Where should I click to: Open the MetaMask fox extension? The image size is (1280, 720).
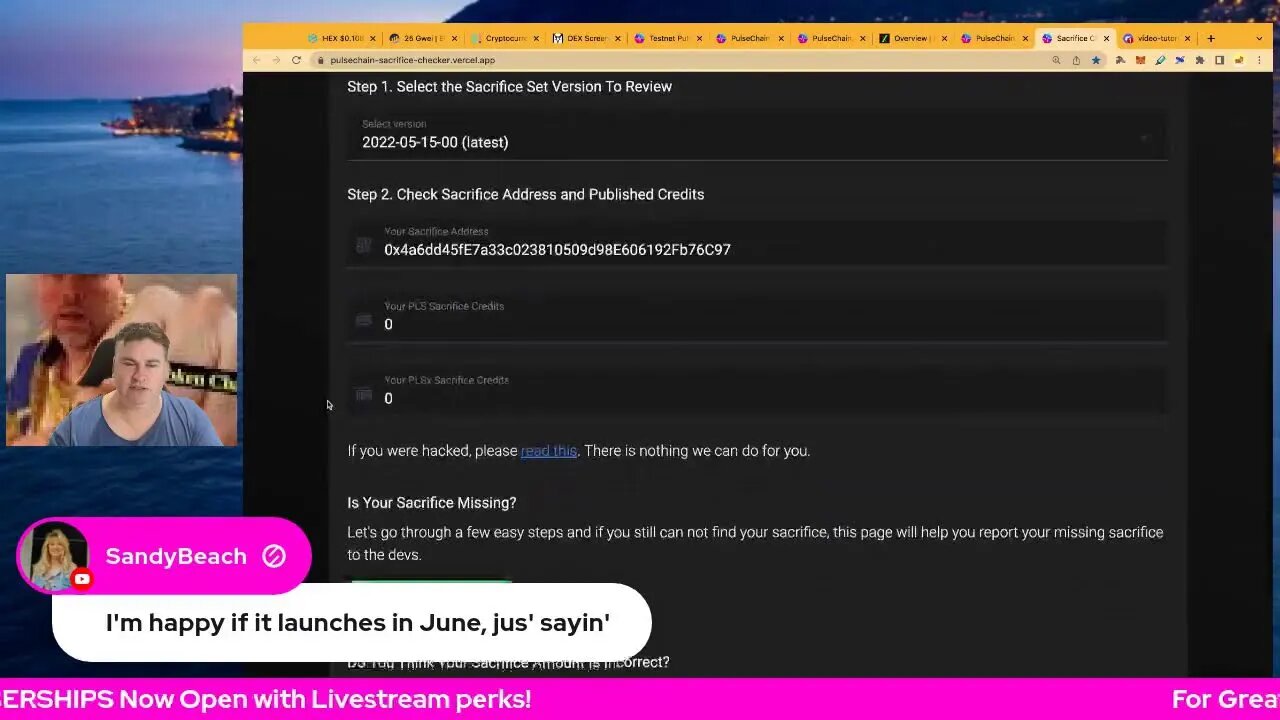pos(1139,60)
